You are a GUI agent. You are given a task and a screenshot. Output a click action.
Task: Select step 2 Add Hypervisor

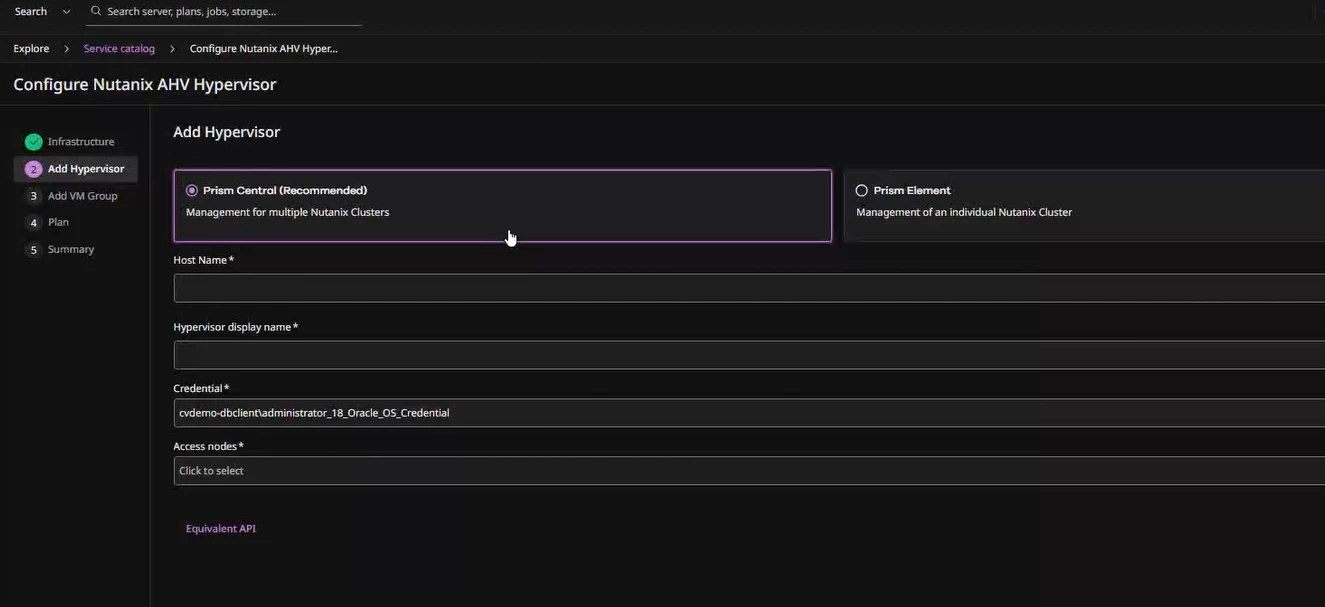[x=76, y=169]
